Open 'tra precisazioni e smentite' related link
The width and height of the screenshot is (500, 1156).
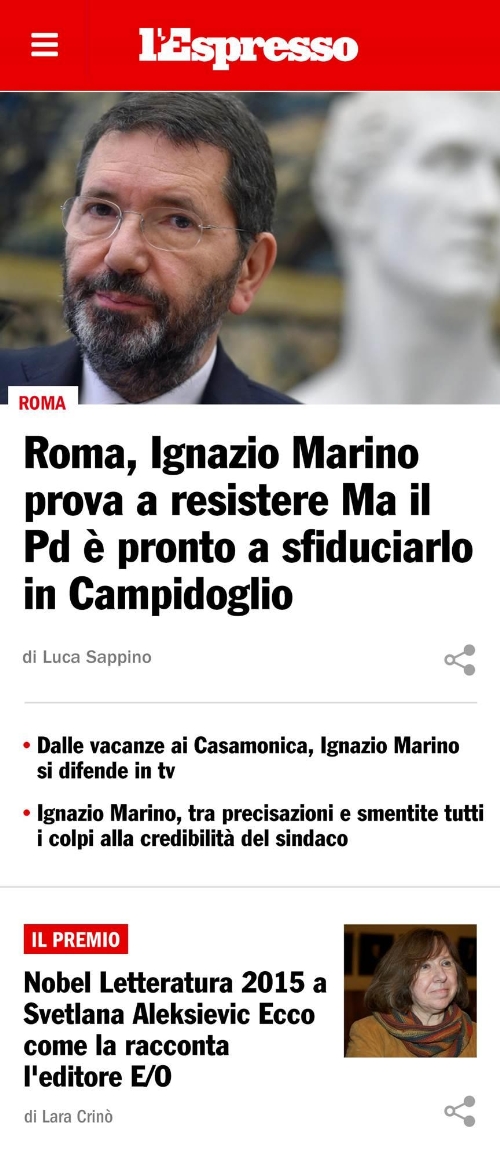[260, 826]
